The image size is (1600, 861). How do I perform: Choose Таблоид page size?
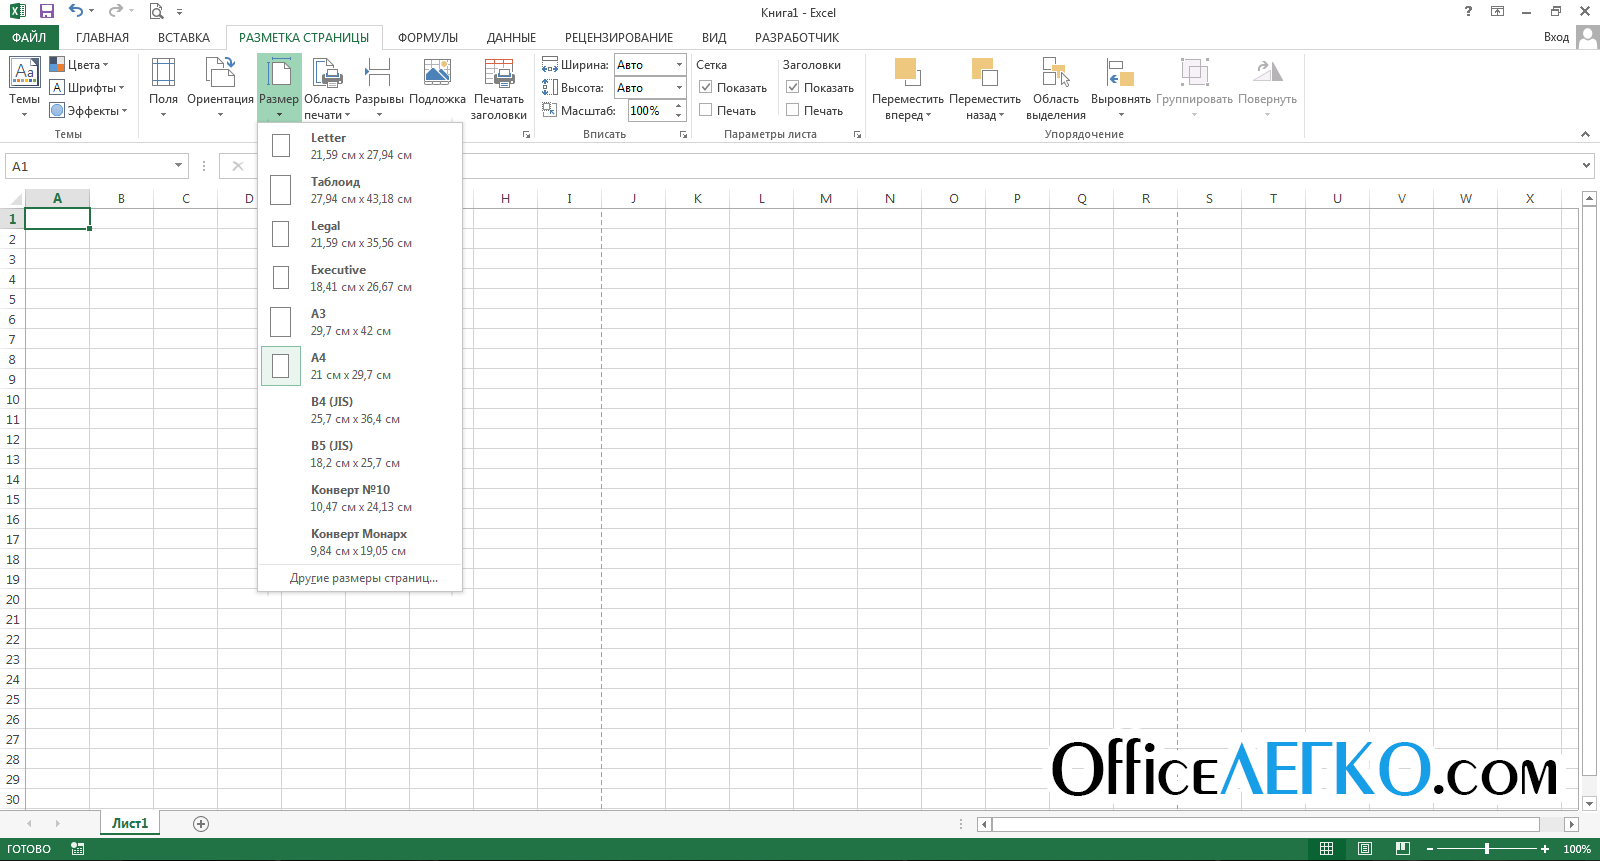tap(360, 190)
